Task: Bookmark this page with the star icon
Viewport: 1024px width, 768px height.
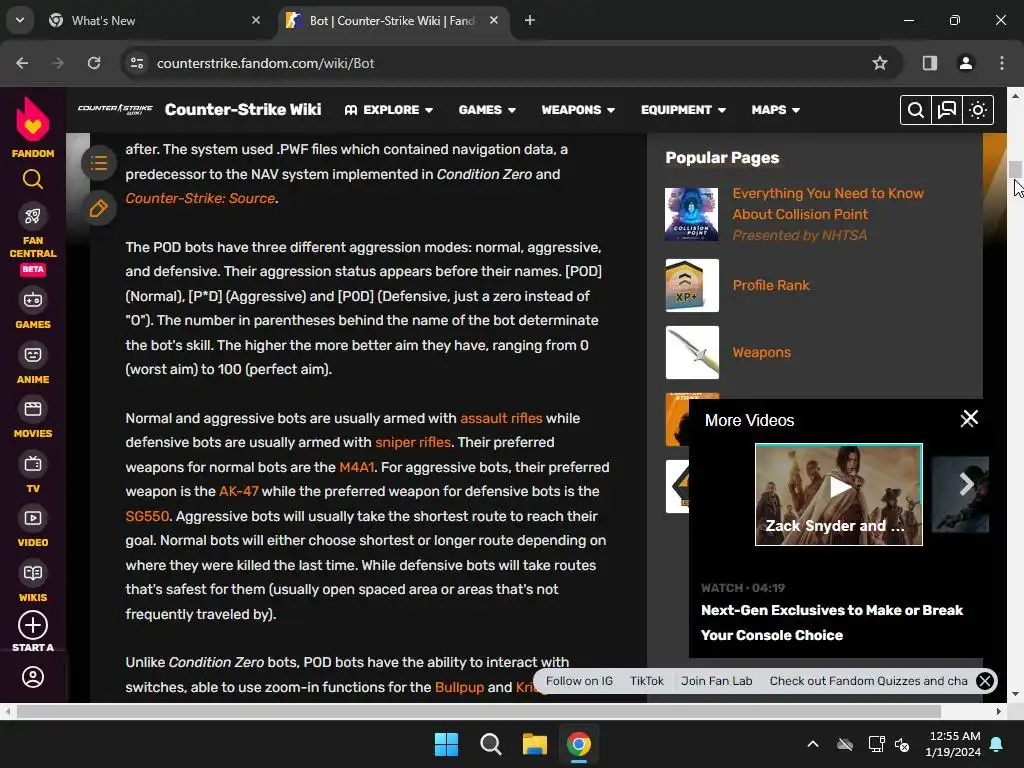Action: 880,63
